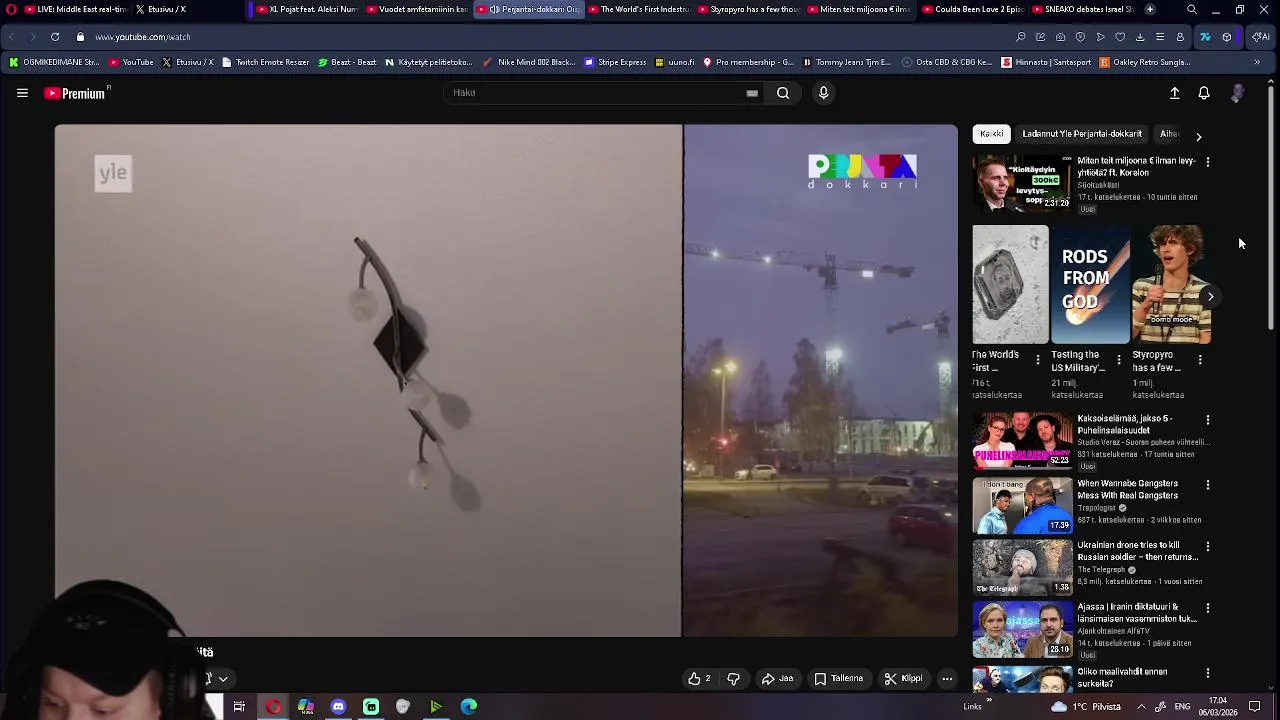Share the video using Jaa button
The height and width of the screenshot is (720, 1280).
[x=777, y=678]
